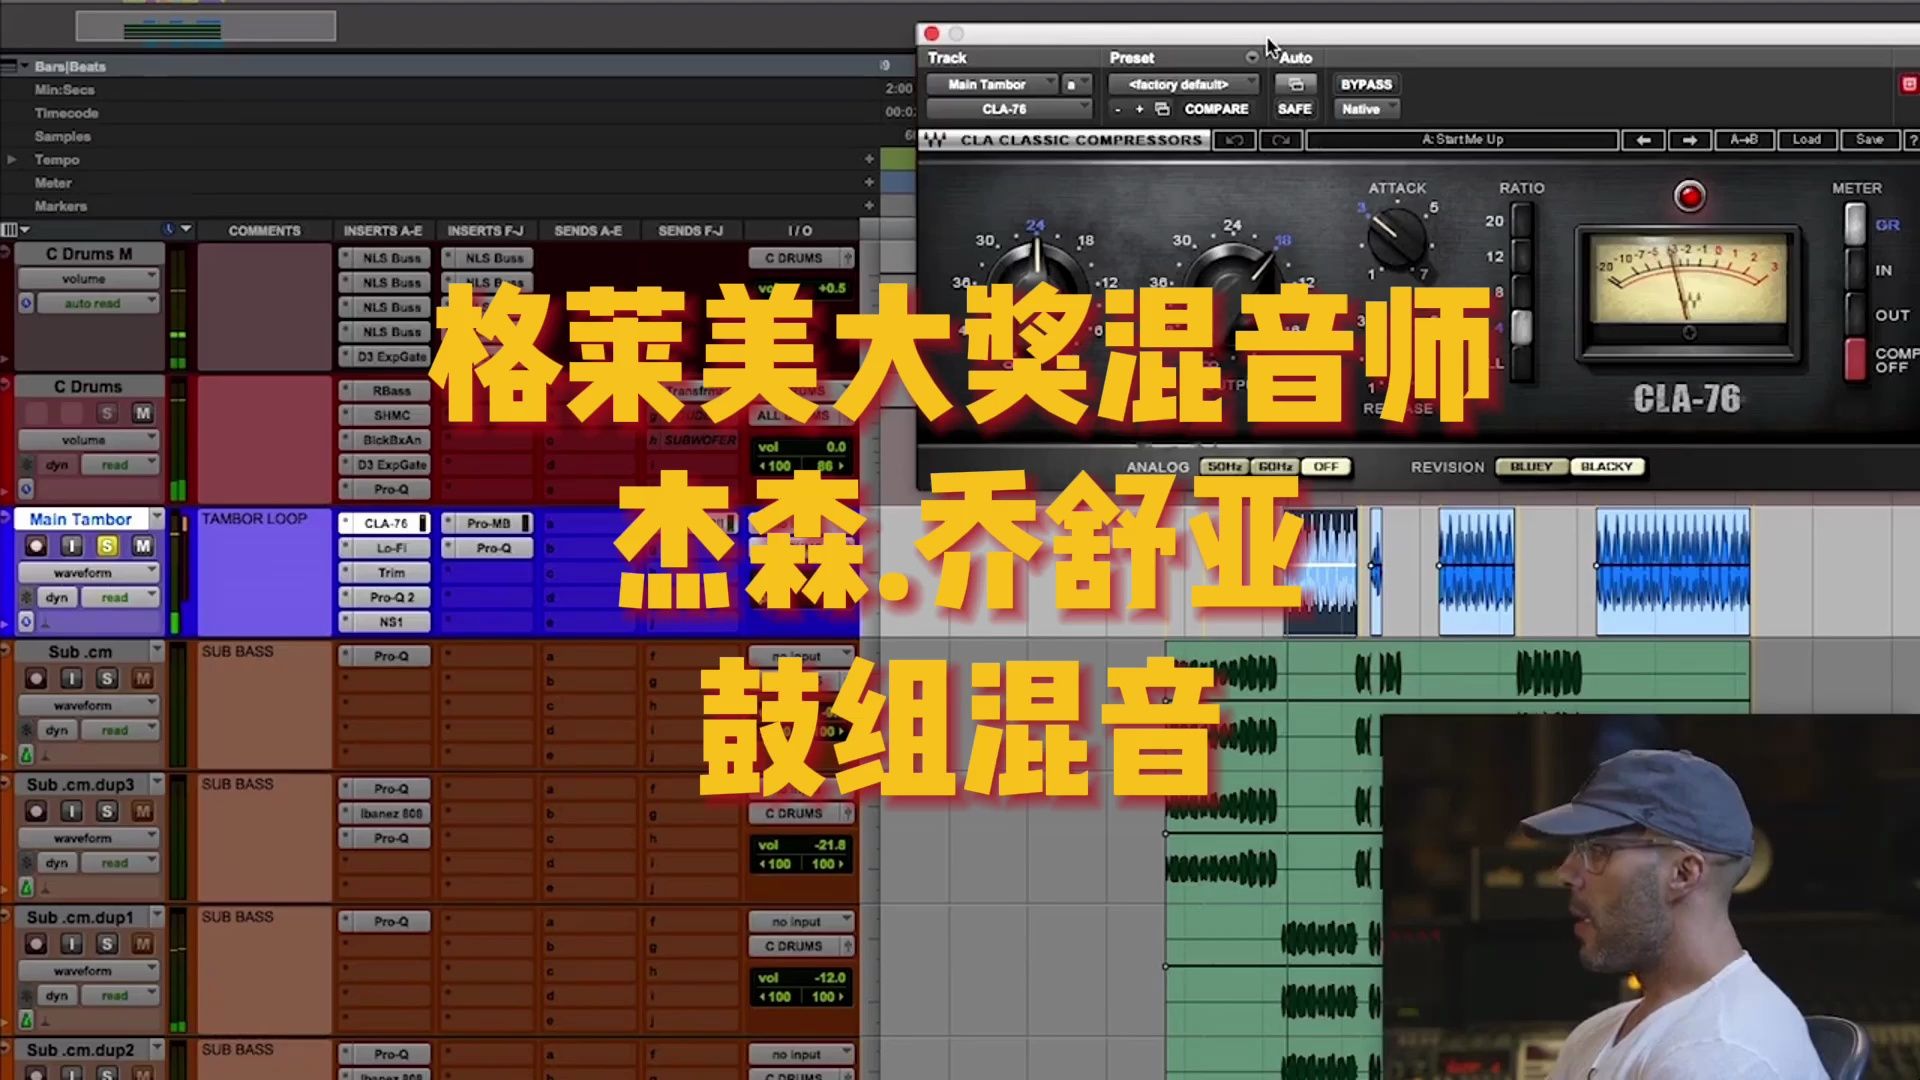Click the green metronome icon on Sub .cm
Viewport: 1920px width, 1080px height.
pyautogui.click(x=26, y=754)
